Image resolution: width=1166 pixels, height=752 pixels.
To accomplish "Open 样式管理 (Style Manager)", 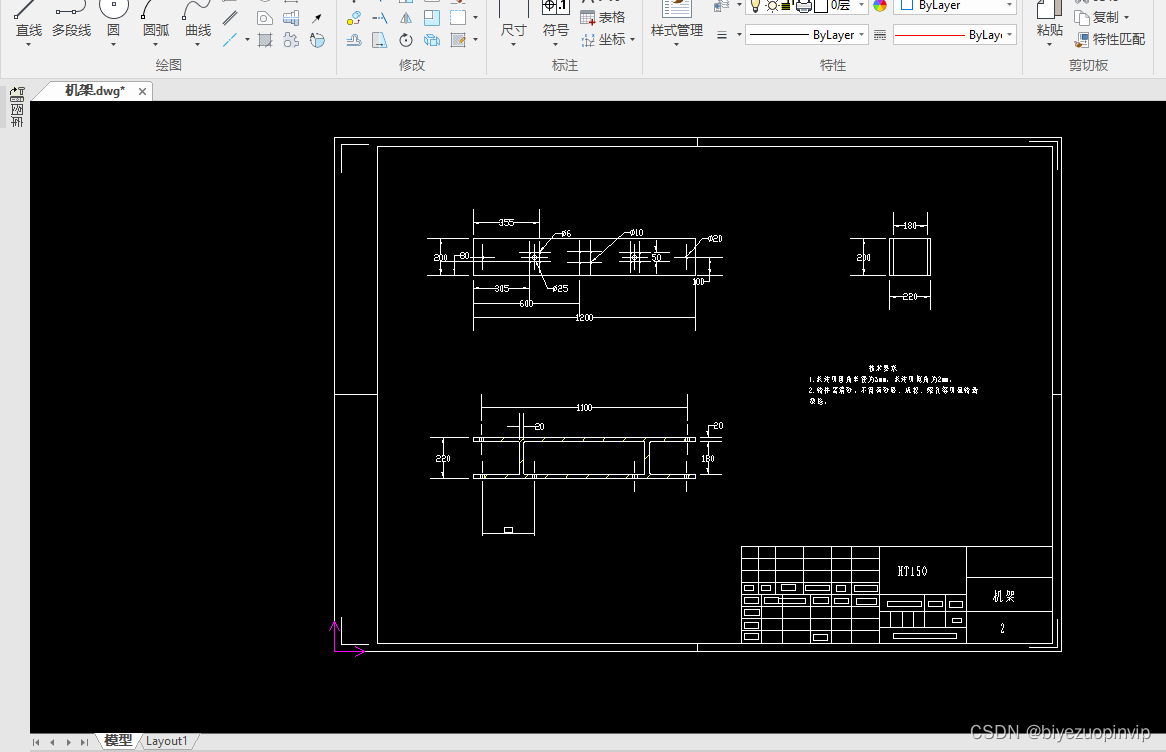I will pyautogui.click(x=677, y=19).
